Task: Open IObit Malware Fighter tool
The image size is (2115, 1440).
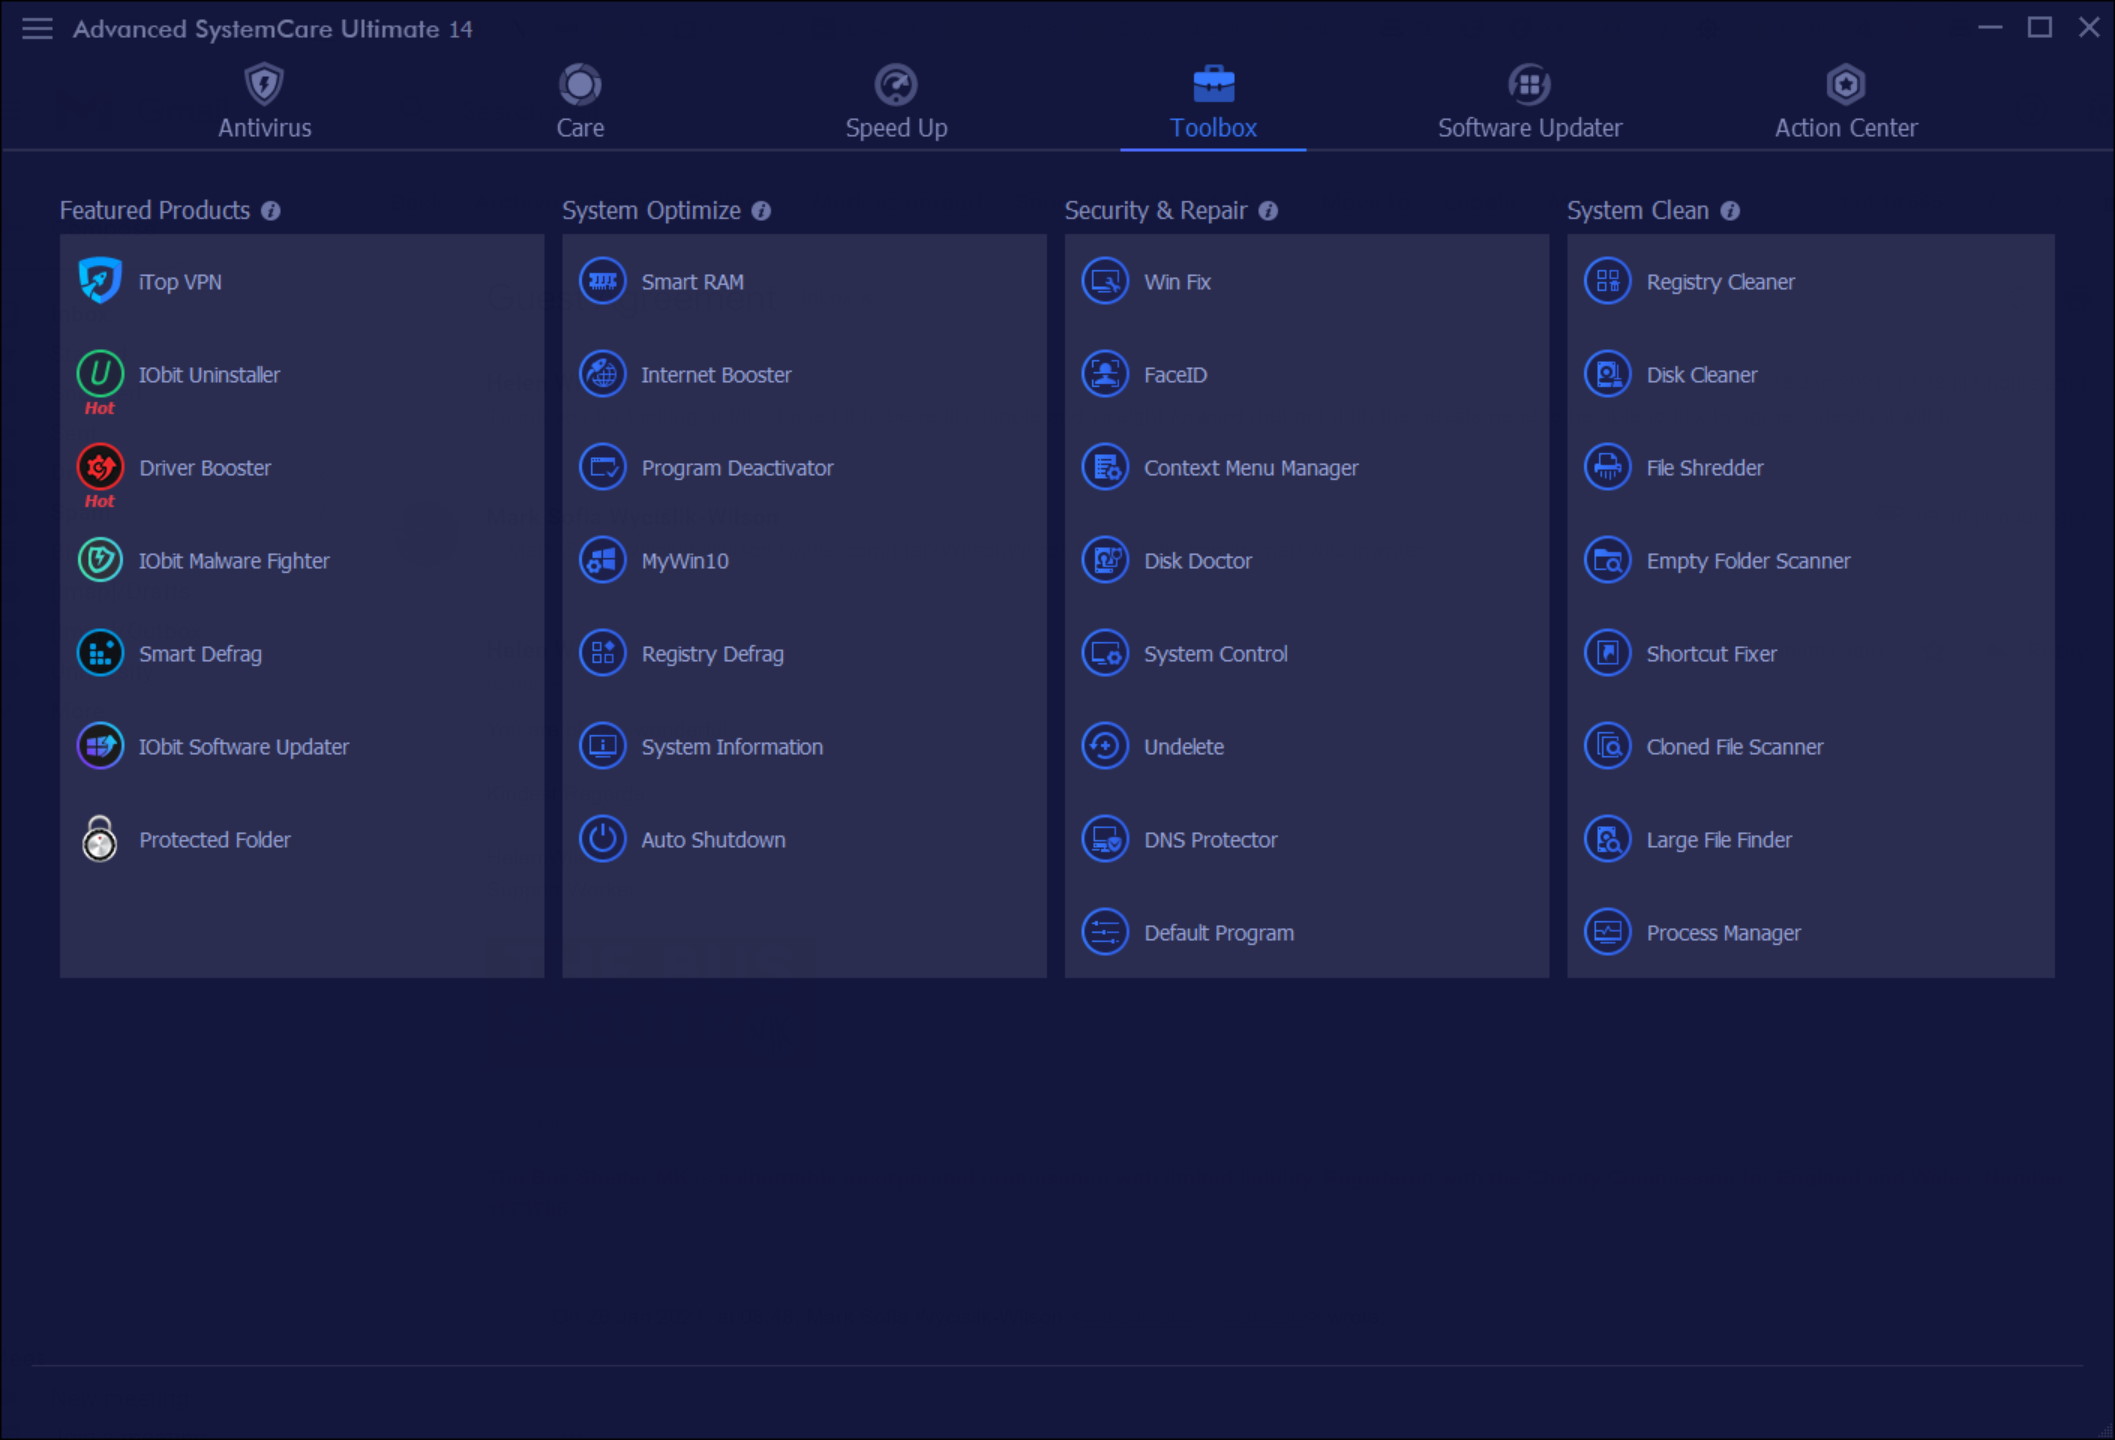Action: click(x=235, y=559)
